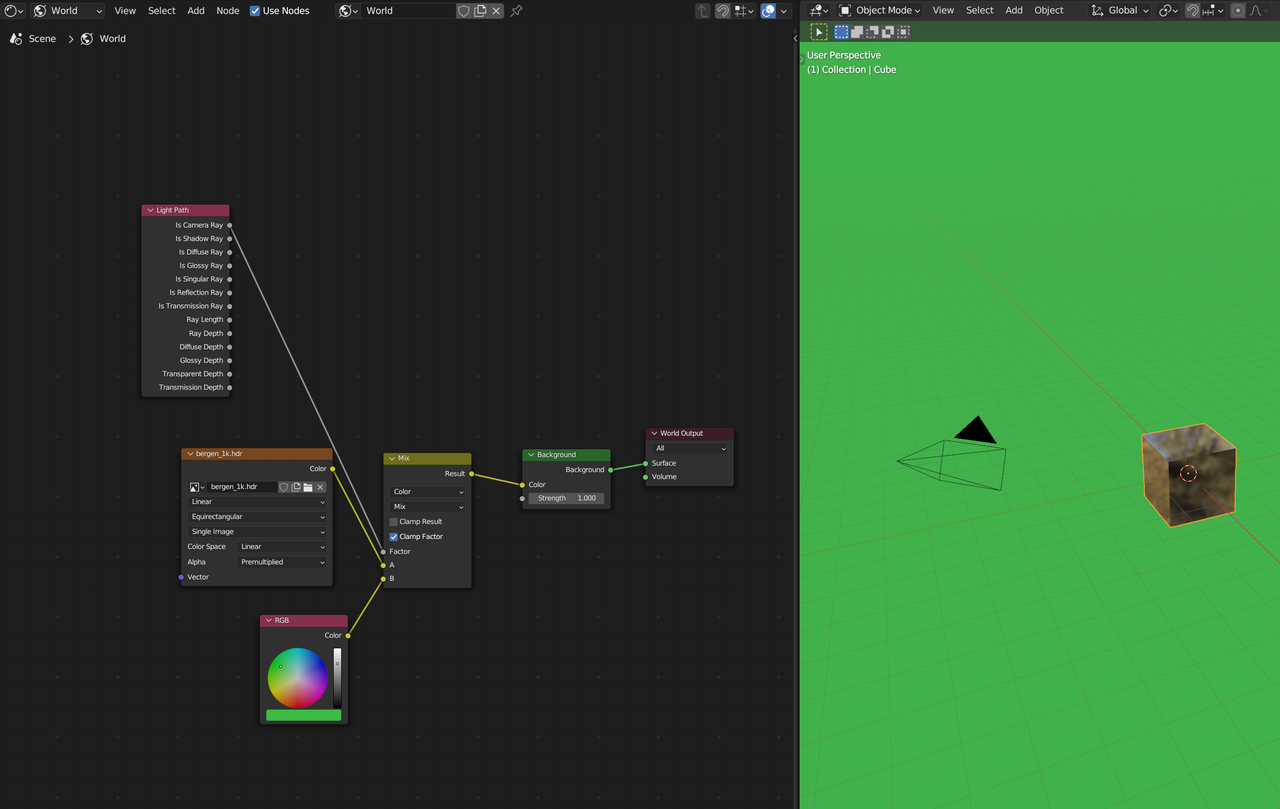Open the Equirectangular projection dropdown
Image resolution: width=1280 pixels, height=809 pixels.
(x=257, y=517)
